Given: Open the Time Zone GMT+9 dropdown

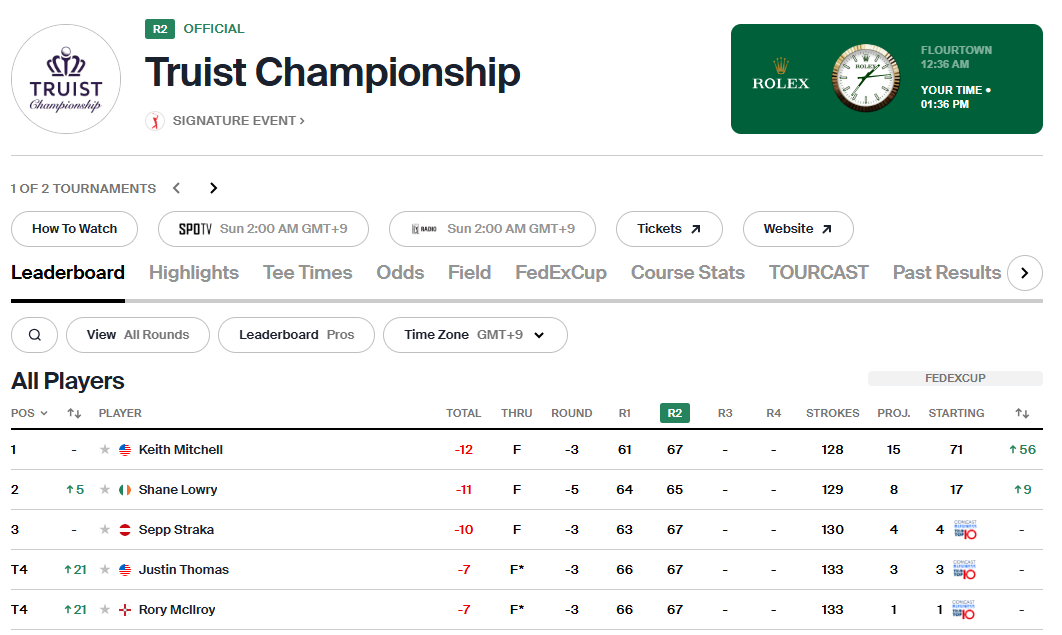Looking at the screenshot, I should click(475, 335).
